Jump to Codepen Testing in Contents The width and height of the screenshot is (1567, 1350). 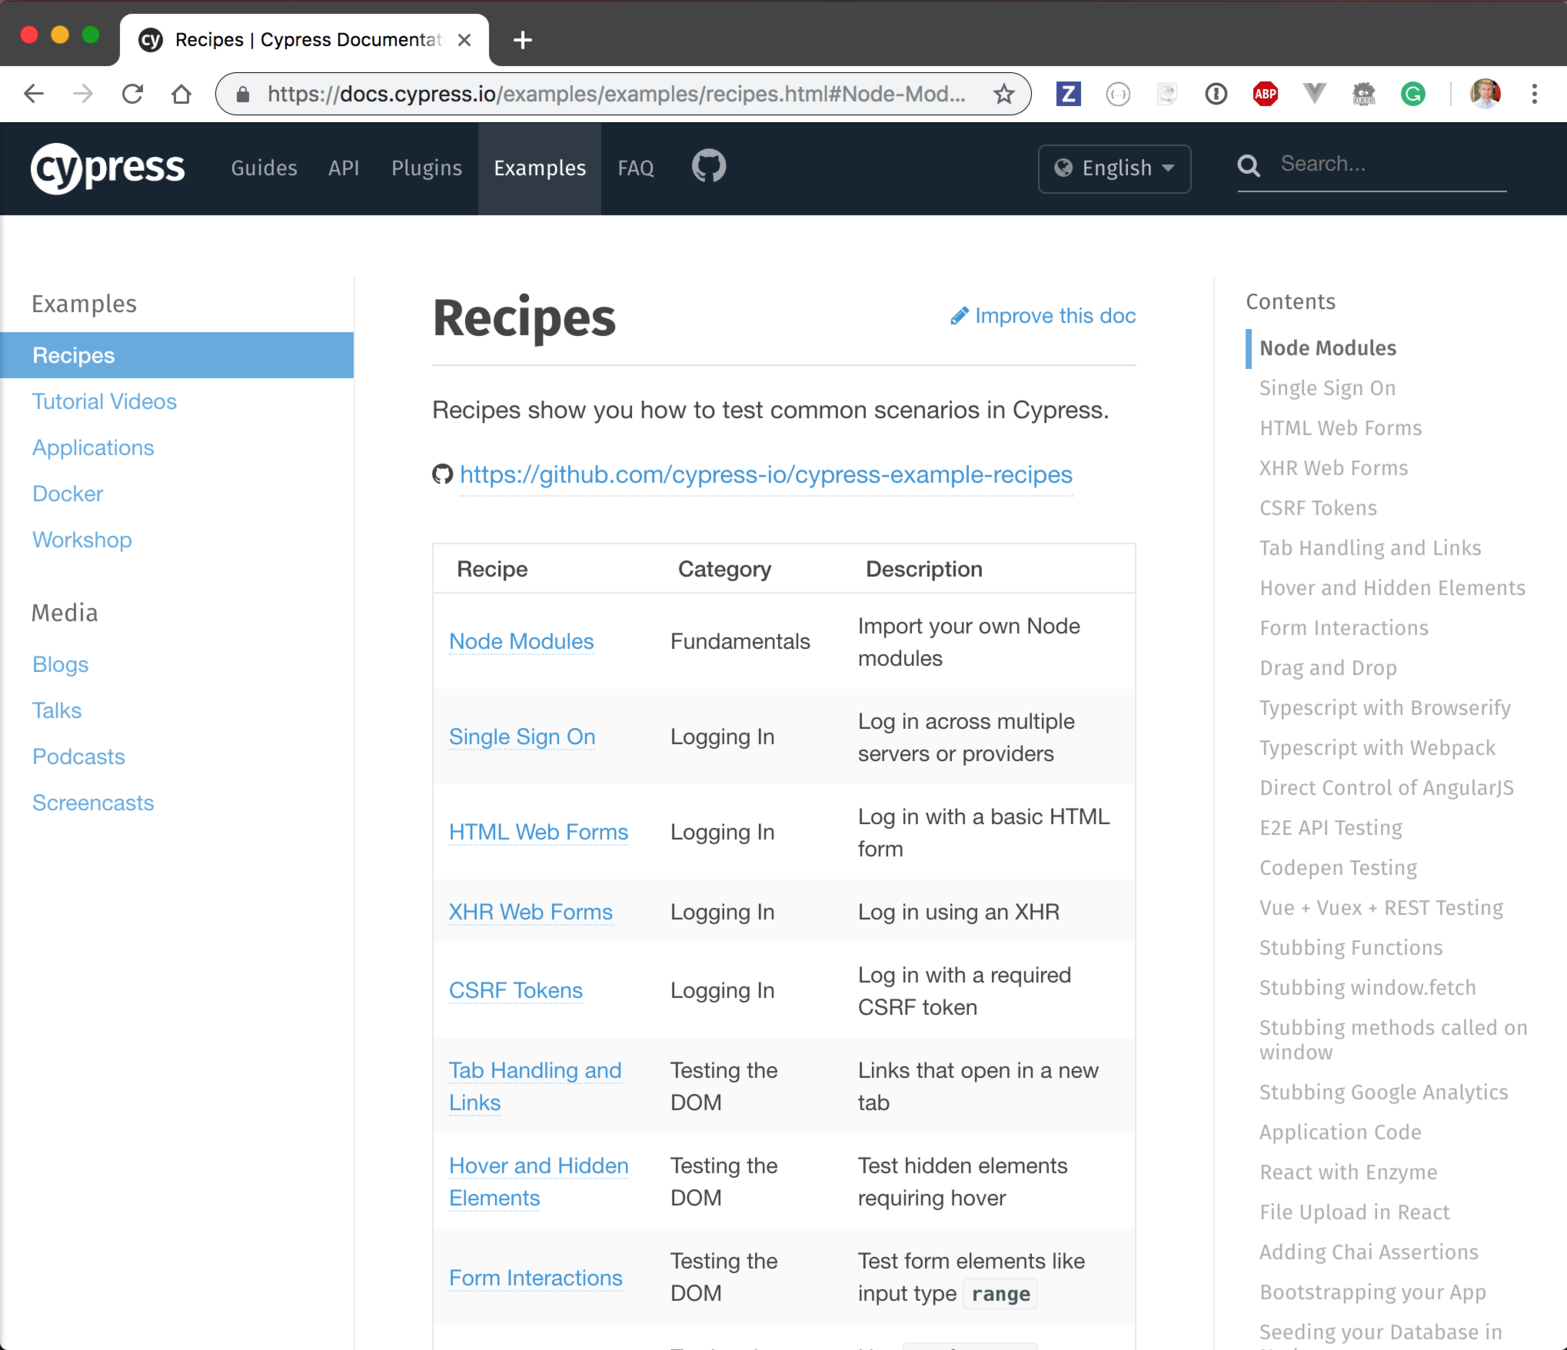(1338, 868)
